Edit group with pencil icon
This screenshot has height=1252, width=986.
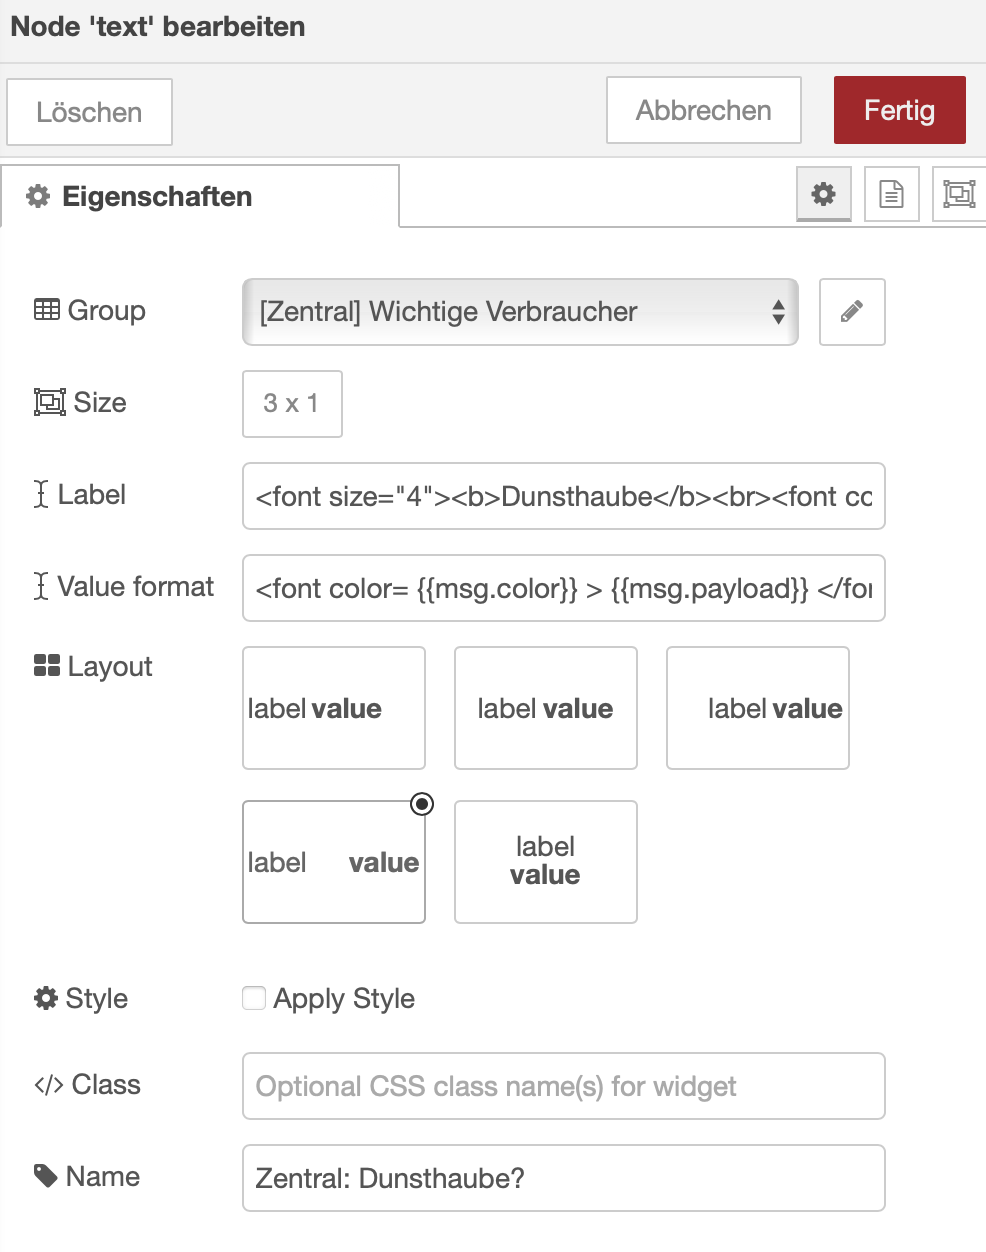coord(852,312)
